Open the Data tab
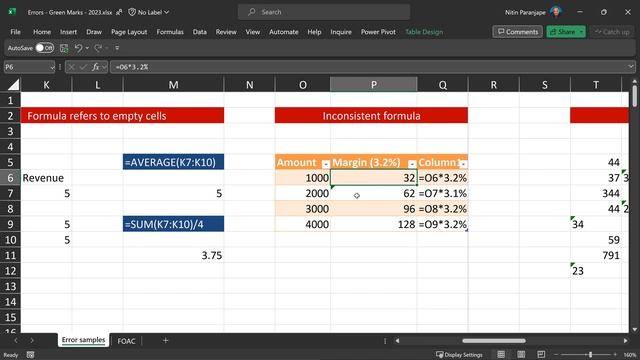The image size is (640, 360). 200,32
